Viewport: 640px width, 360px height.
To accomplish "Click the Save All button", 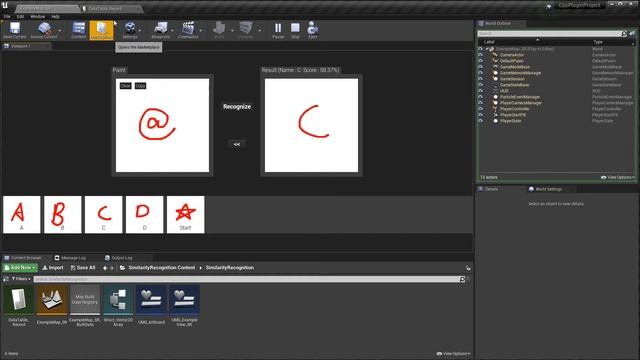I will coord(83,268).
